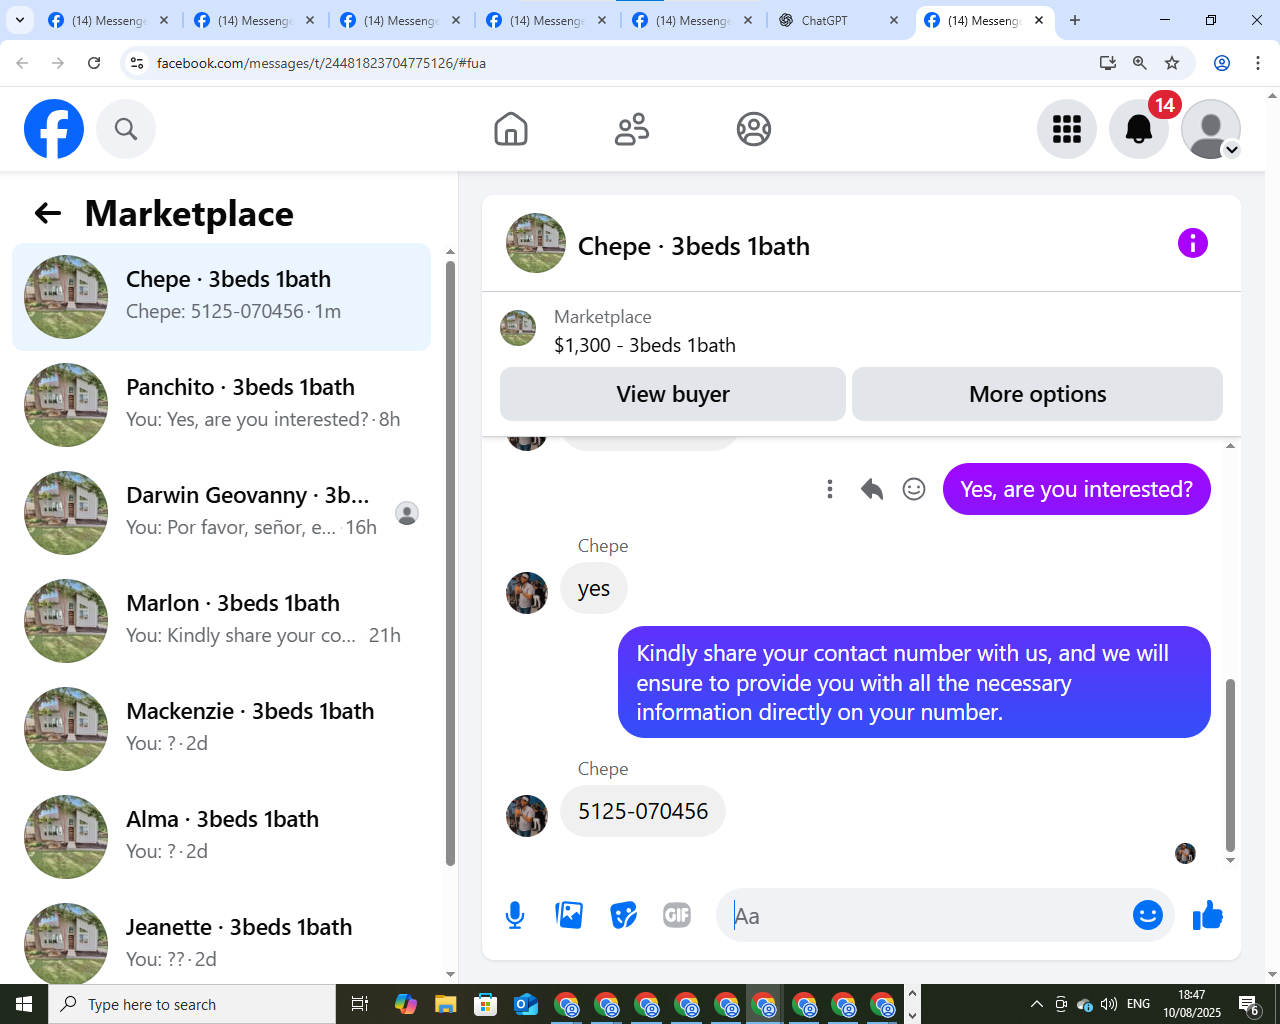
Task: Attach a photo file icon
Action: click(569, 915)
